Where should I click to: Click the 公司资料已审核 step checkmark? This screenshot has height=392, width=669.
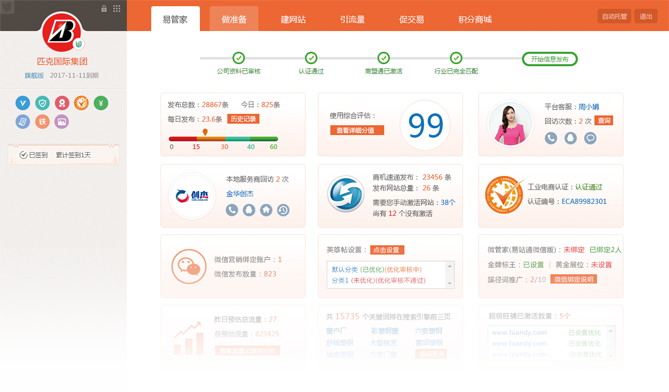pos(239,58)
